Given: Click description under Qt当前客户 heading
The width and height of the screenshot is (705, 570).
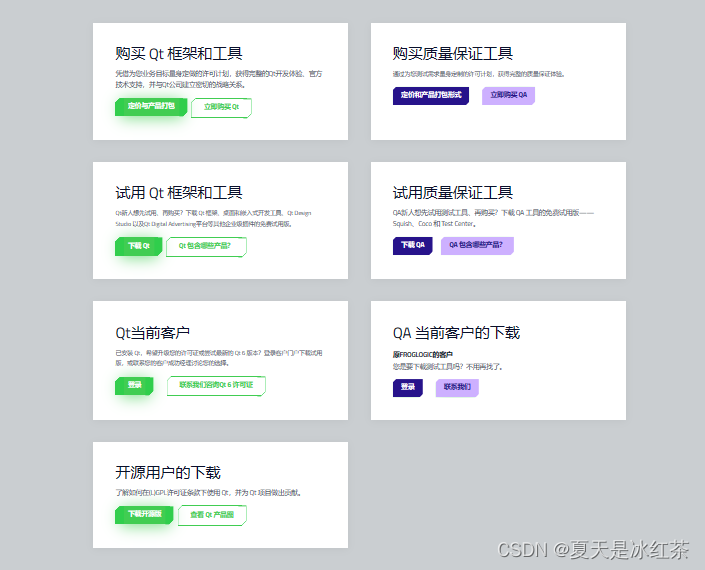Looking at the screenshot, I should coord(219,358).
